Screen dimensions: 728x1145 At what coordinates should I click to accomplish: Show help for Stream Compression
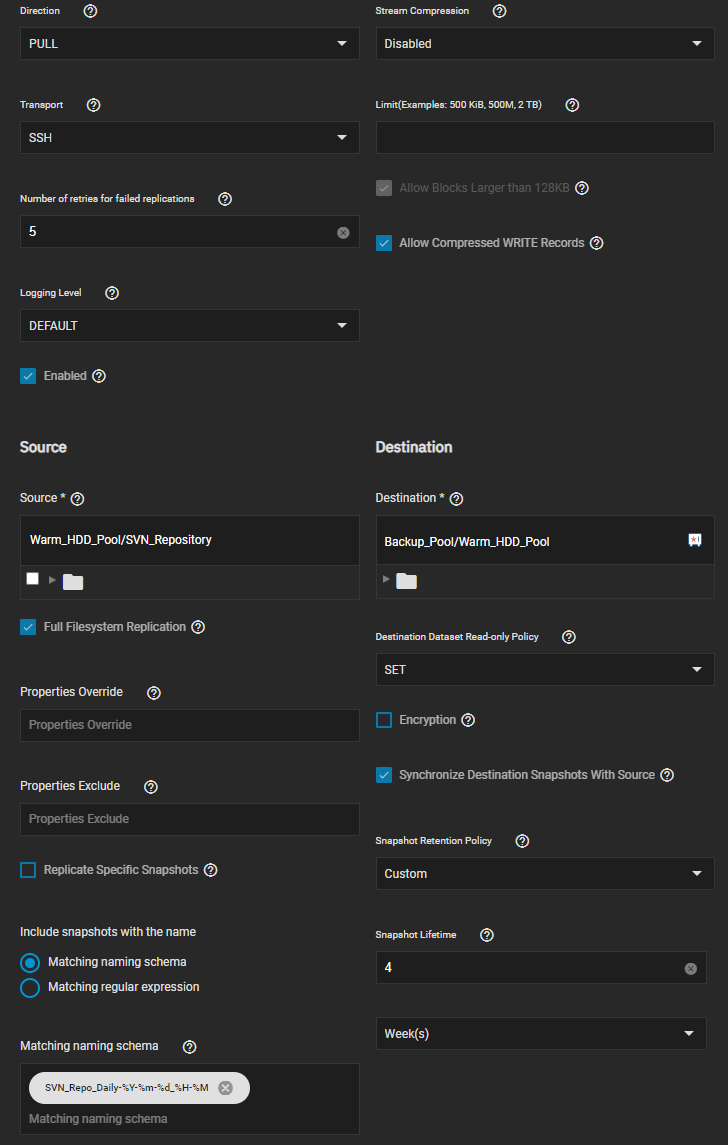(x=500, y=11)
